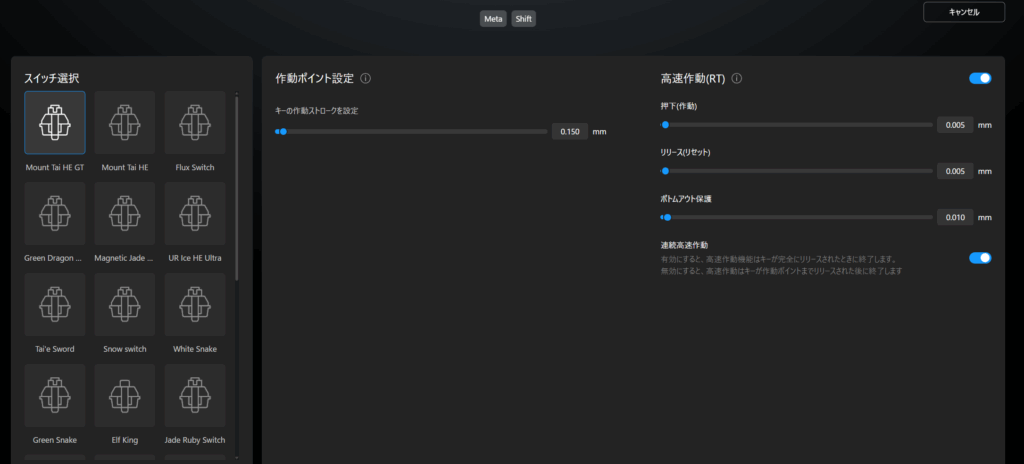Click the ボトムアウト保護 value field

coord(955,217)
